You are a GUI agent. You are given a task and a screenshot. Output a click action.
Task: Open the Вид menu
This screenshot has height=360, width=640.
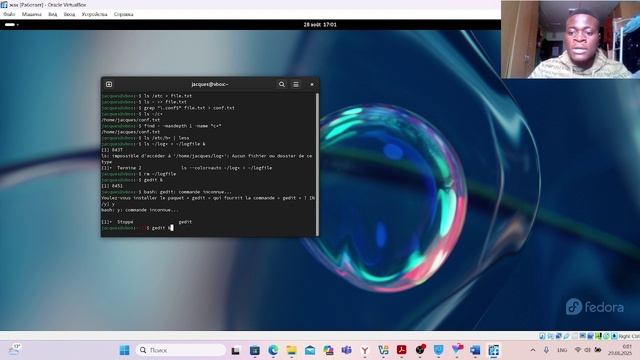(x=53, y=14)
